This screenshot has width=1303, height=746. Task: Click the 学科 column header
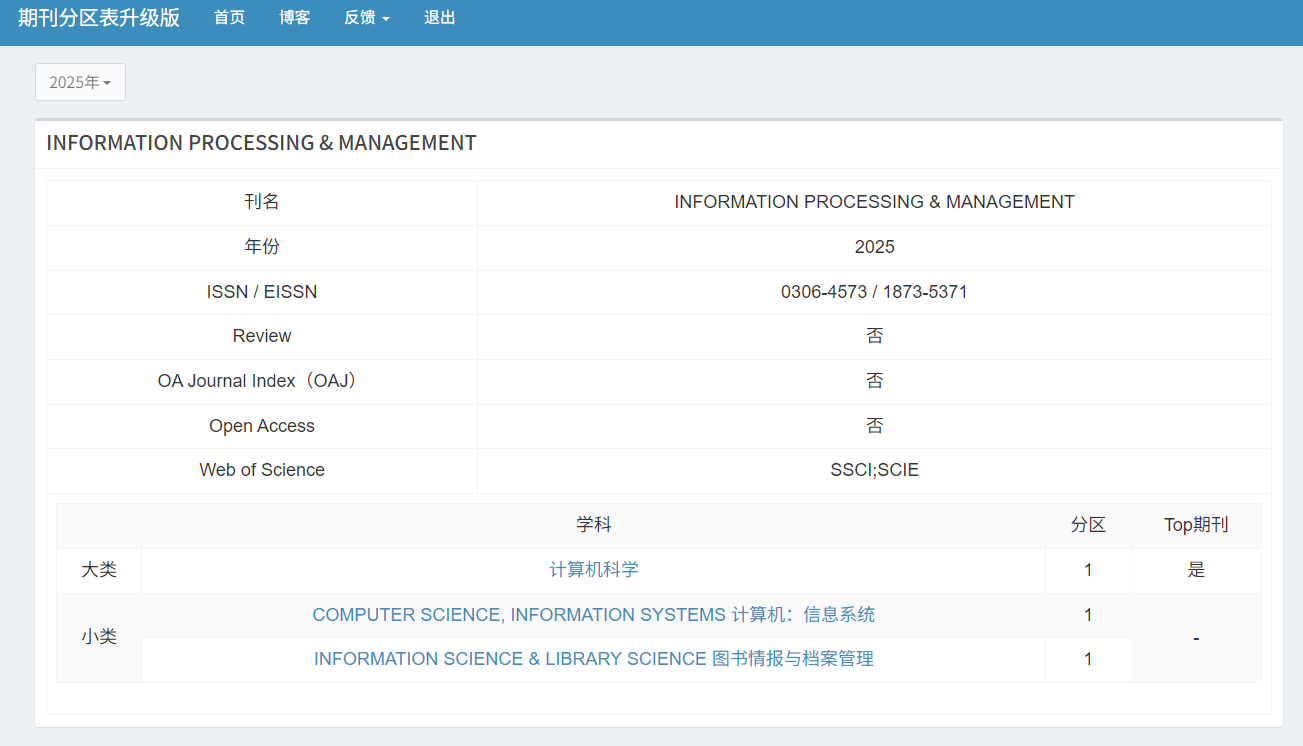593,525
